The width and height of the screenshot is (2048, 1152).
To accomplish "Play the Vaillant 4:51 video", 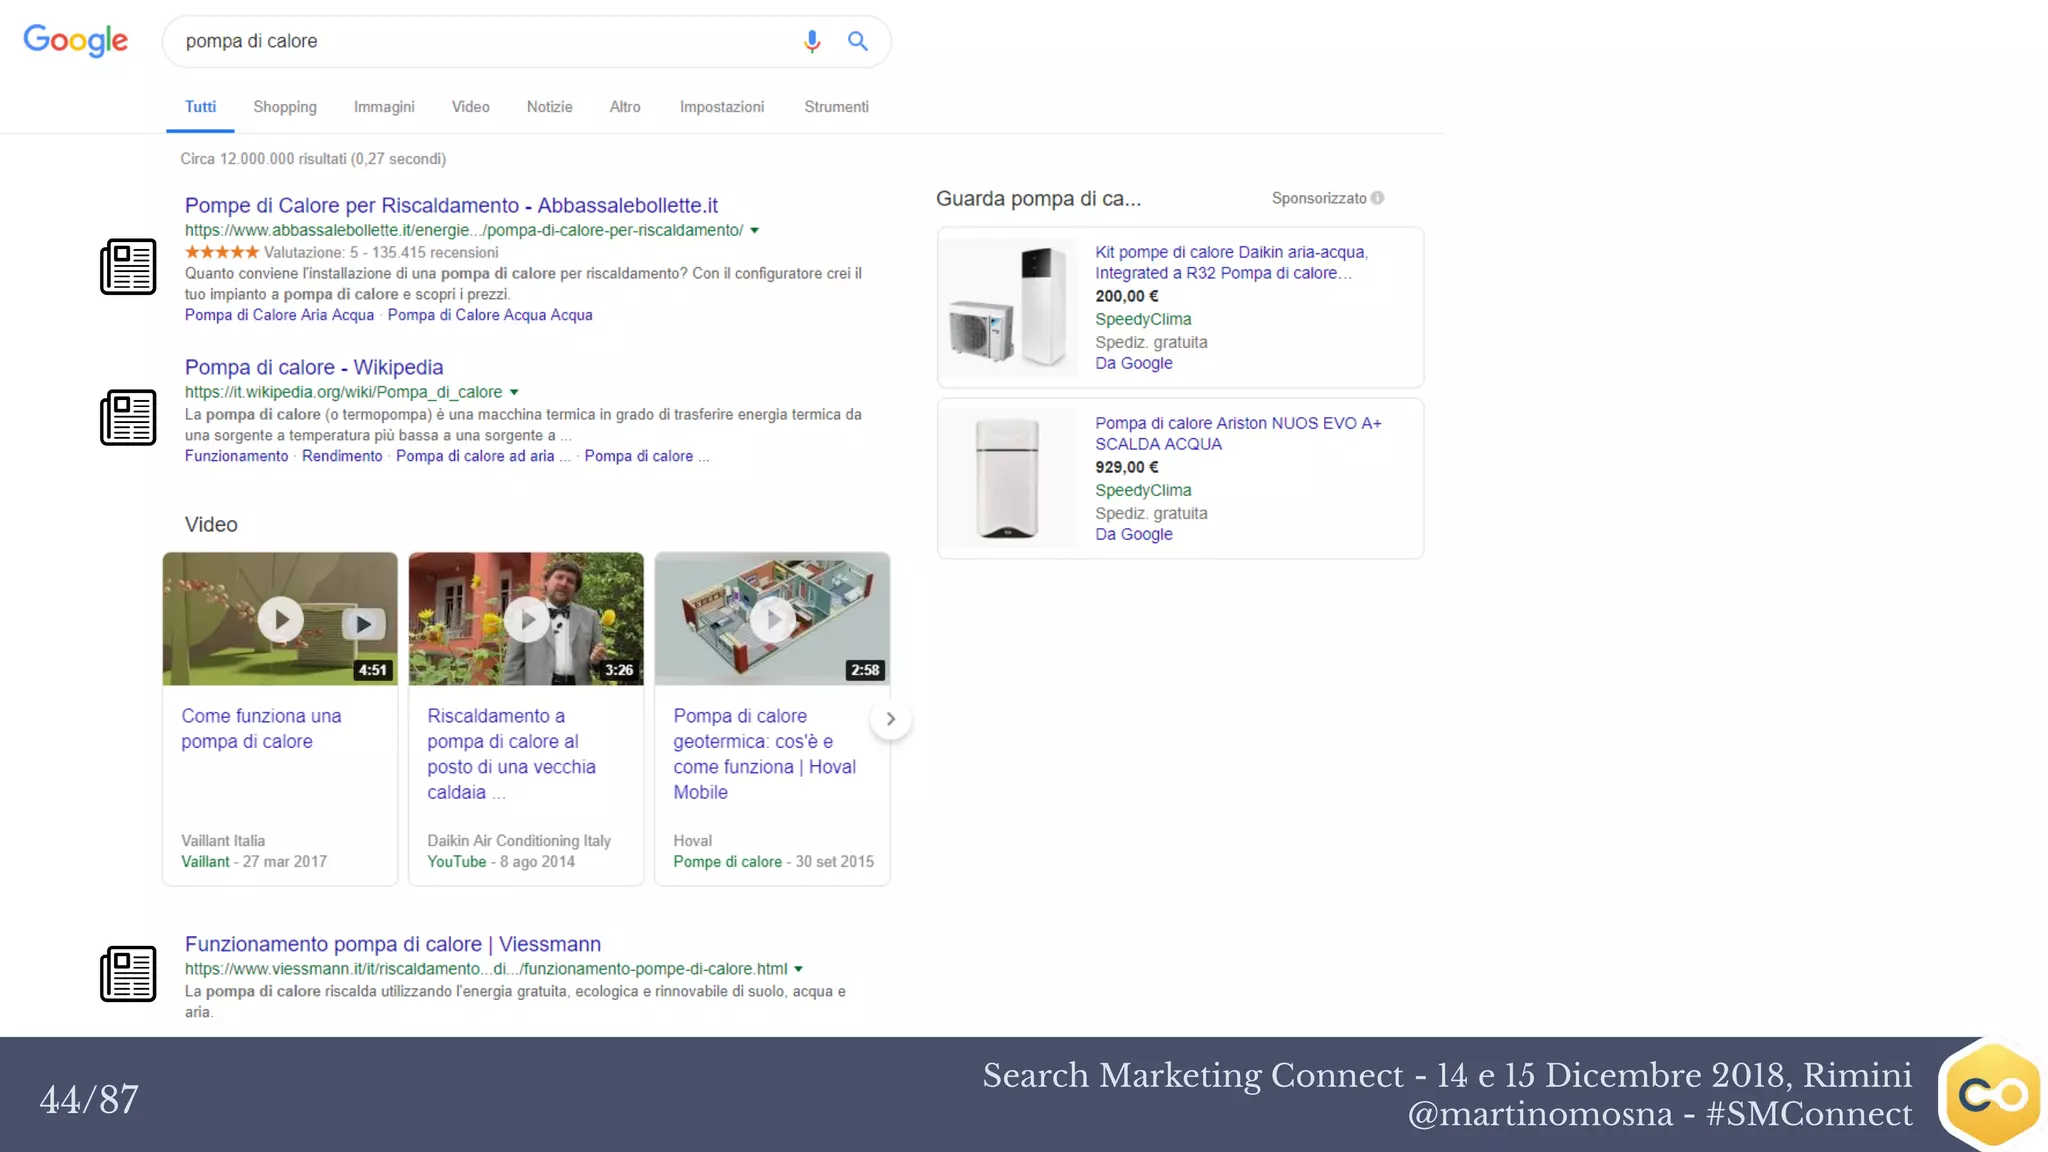I will (x=280, y=619).
